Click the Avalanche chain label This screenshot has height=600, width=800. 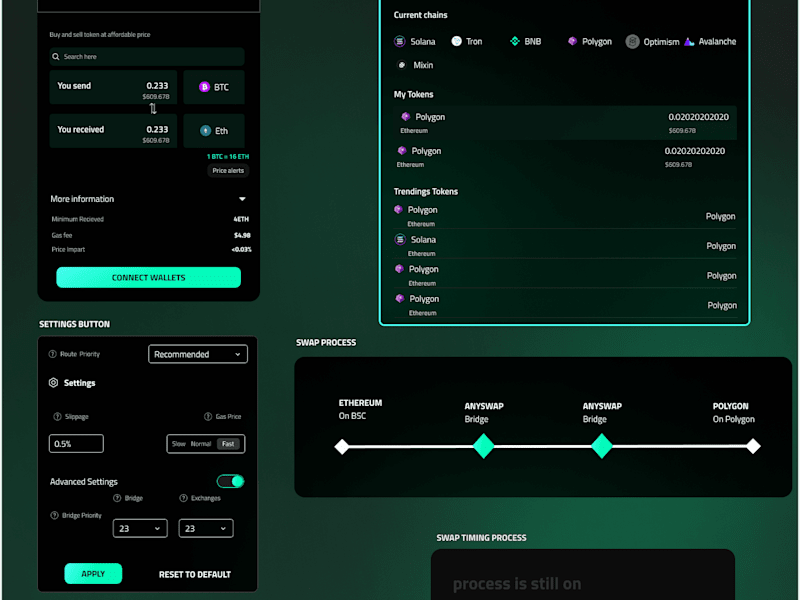pos(717,41)
